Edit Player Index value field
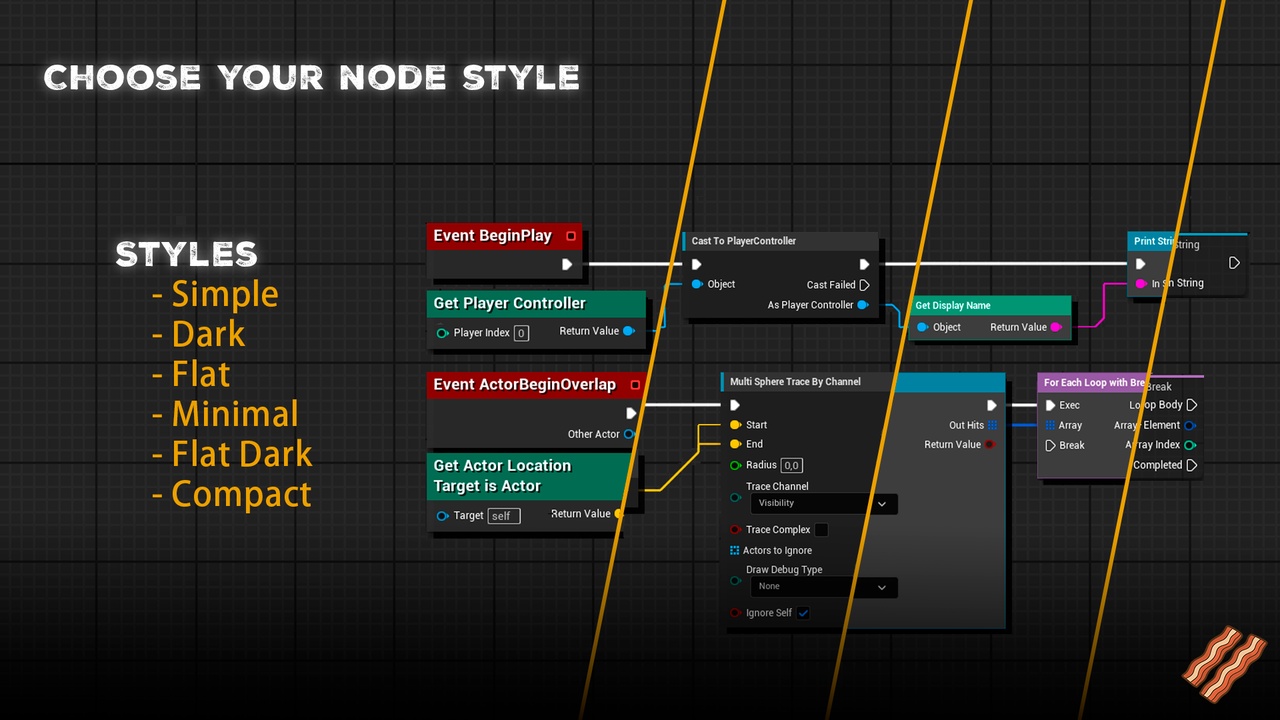This screenshot has height=720, width=1280. [521, 333]
